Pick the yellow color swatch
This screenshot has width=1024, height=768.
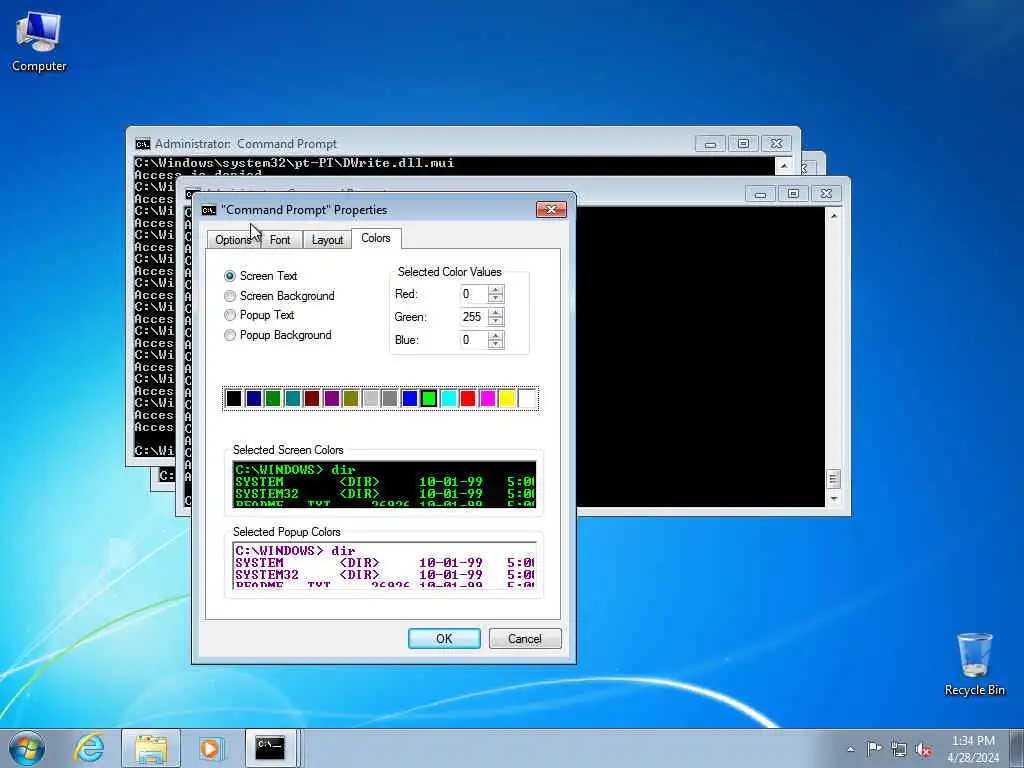[x=507, y=398]
